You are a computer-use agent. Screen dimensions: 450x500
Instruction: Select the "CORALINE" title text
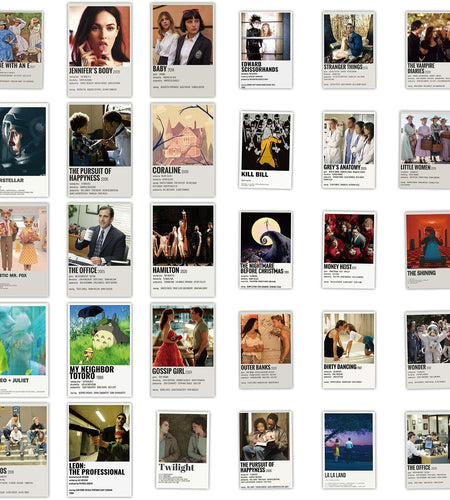167,170
